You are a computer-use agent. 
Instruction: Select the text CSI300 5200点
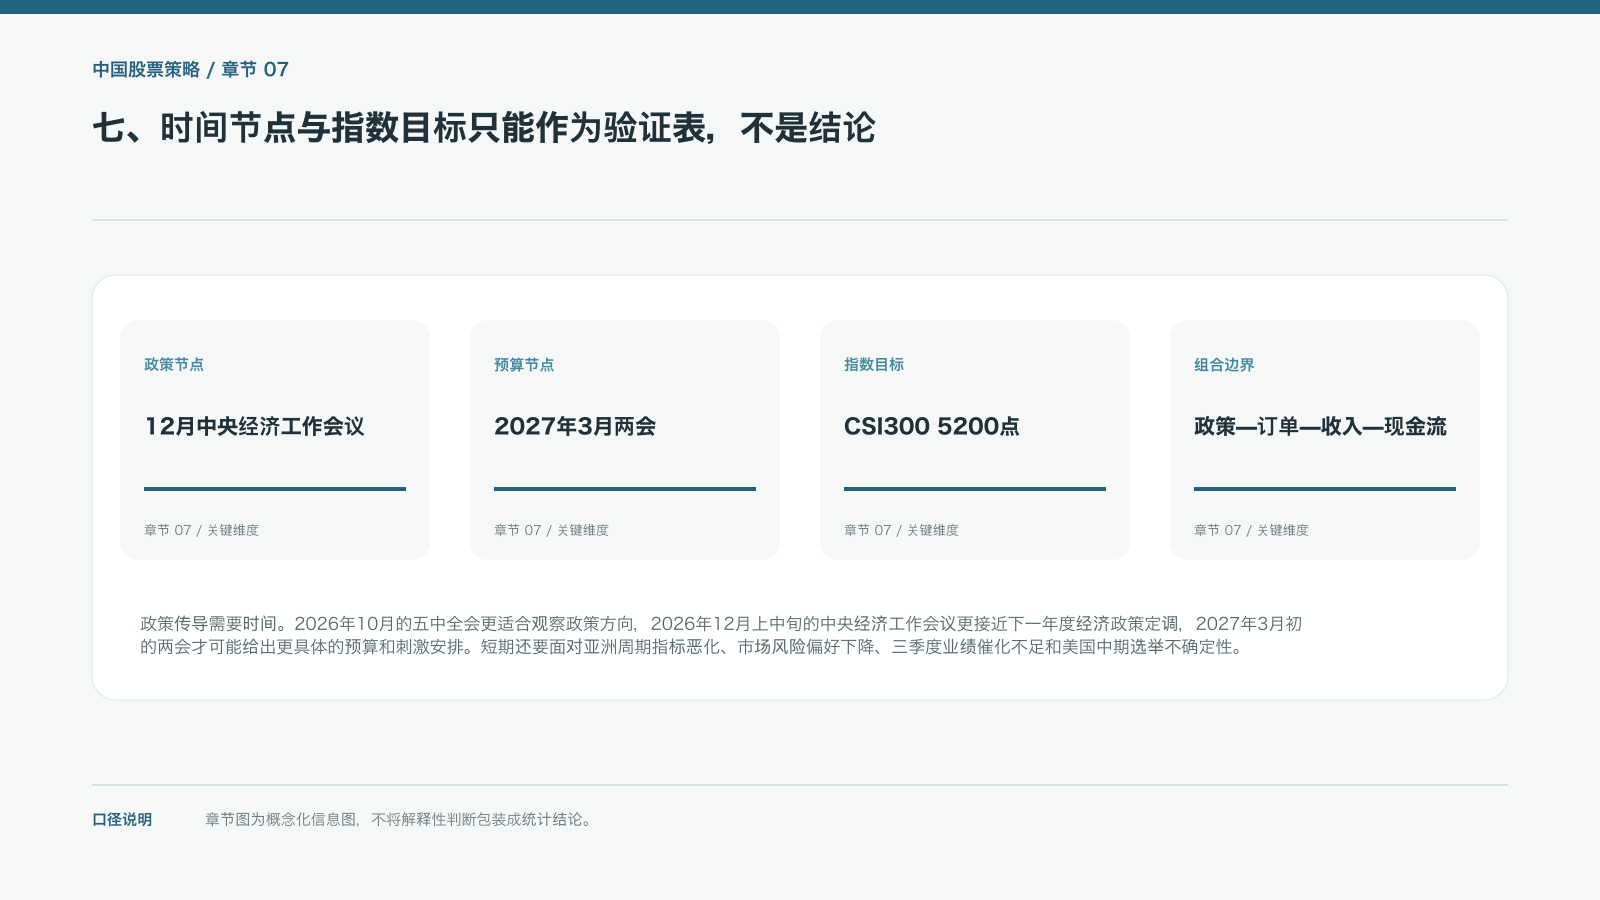click(932, 427)
